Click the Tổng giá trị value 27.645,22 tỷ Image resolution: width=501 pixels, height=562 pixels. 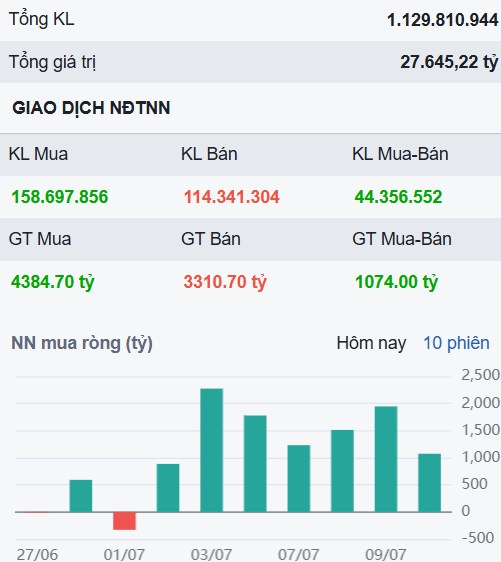[449, 62]
